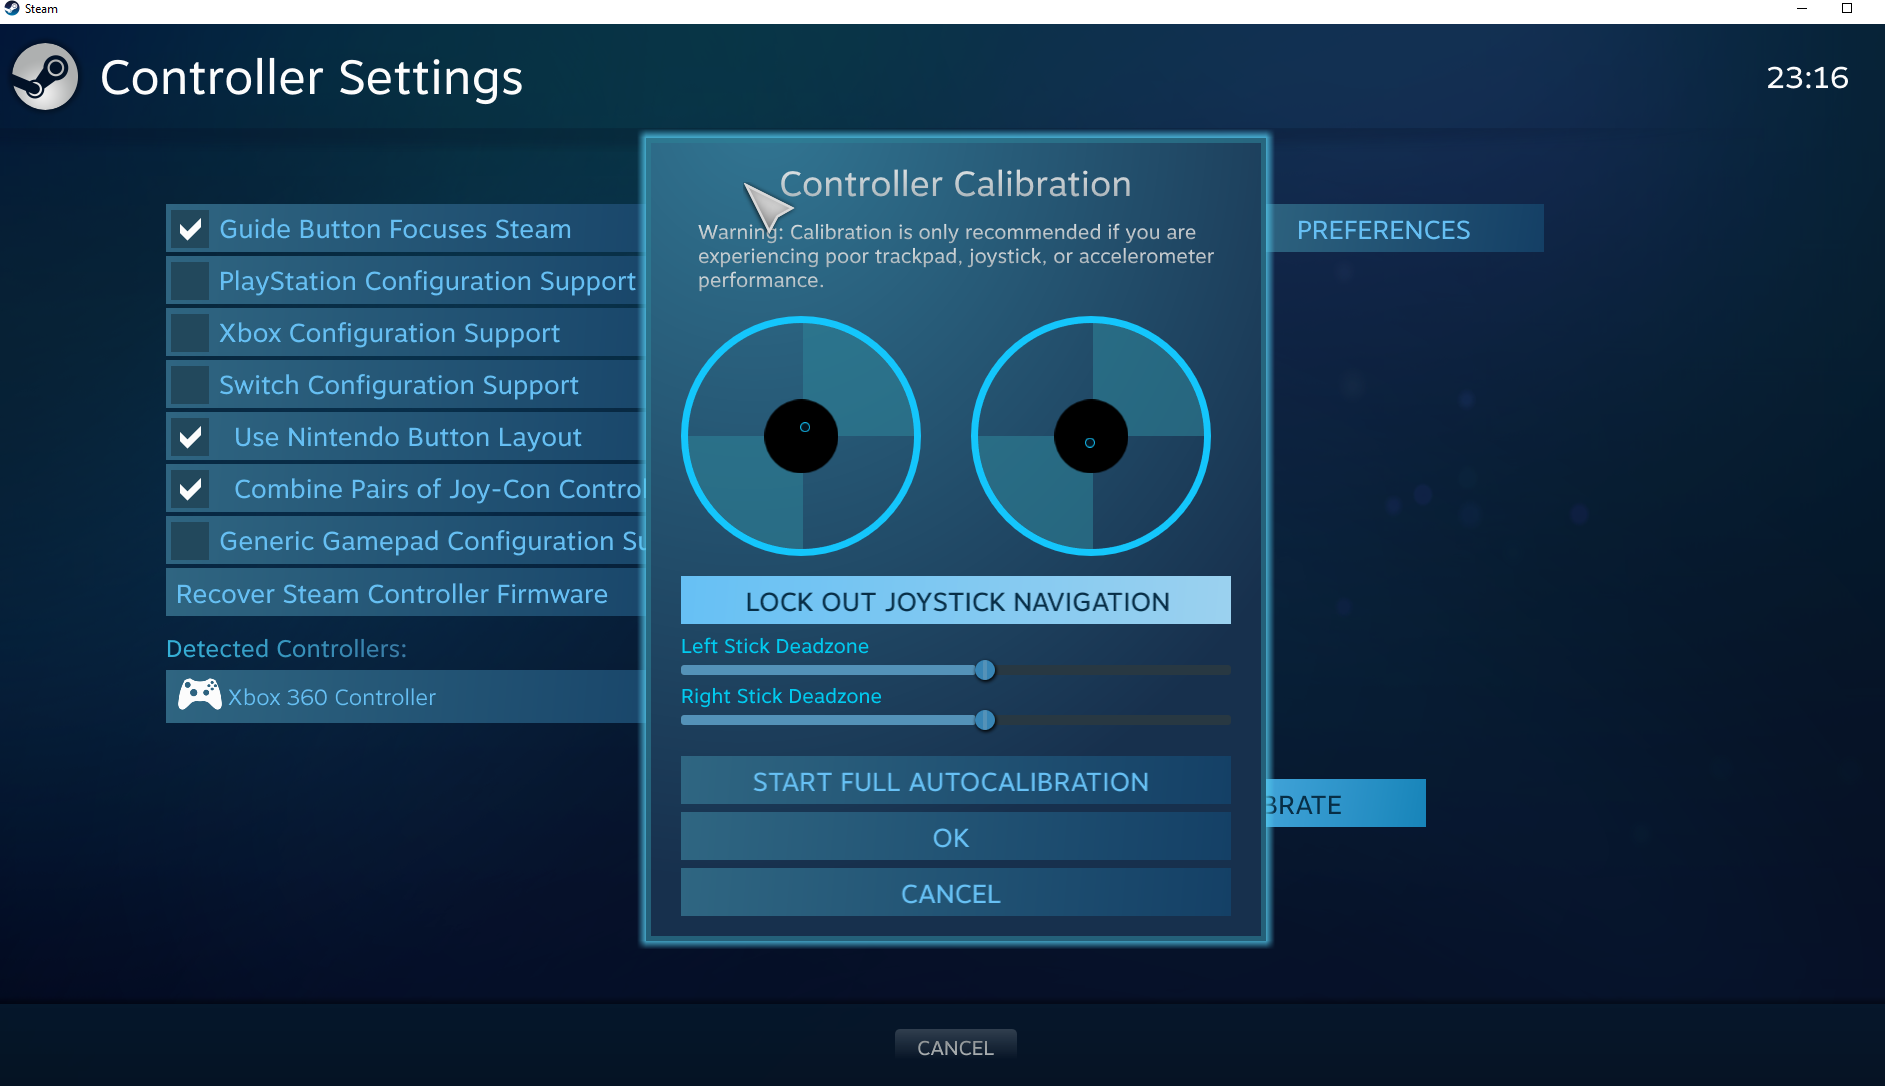Screen dimensions: 1885x1086
Task: Click the partially hidden CALIBRATE button
Action: [1346, 803]
